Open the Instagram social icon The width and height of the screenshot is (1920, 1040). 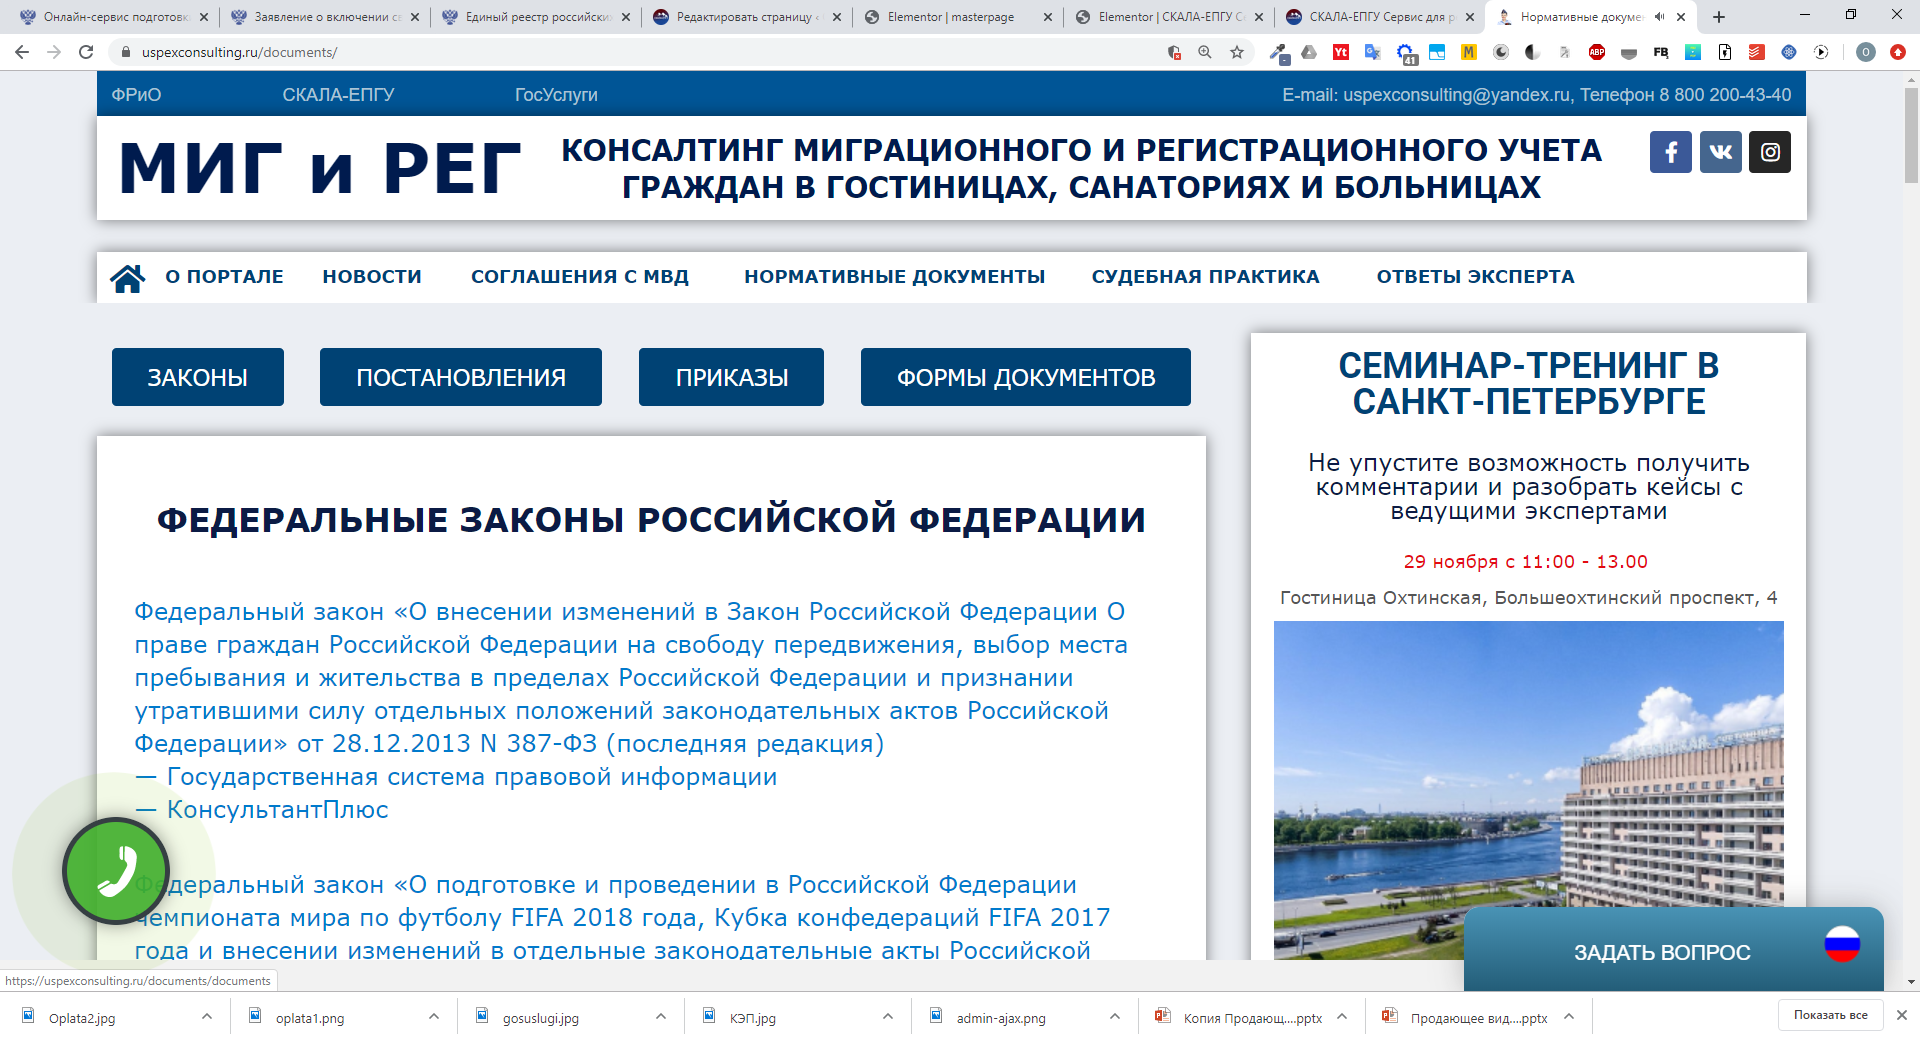tap(1770, 152)
